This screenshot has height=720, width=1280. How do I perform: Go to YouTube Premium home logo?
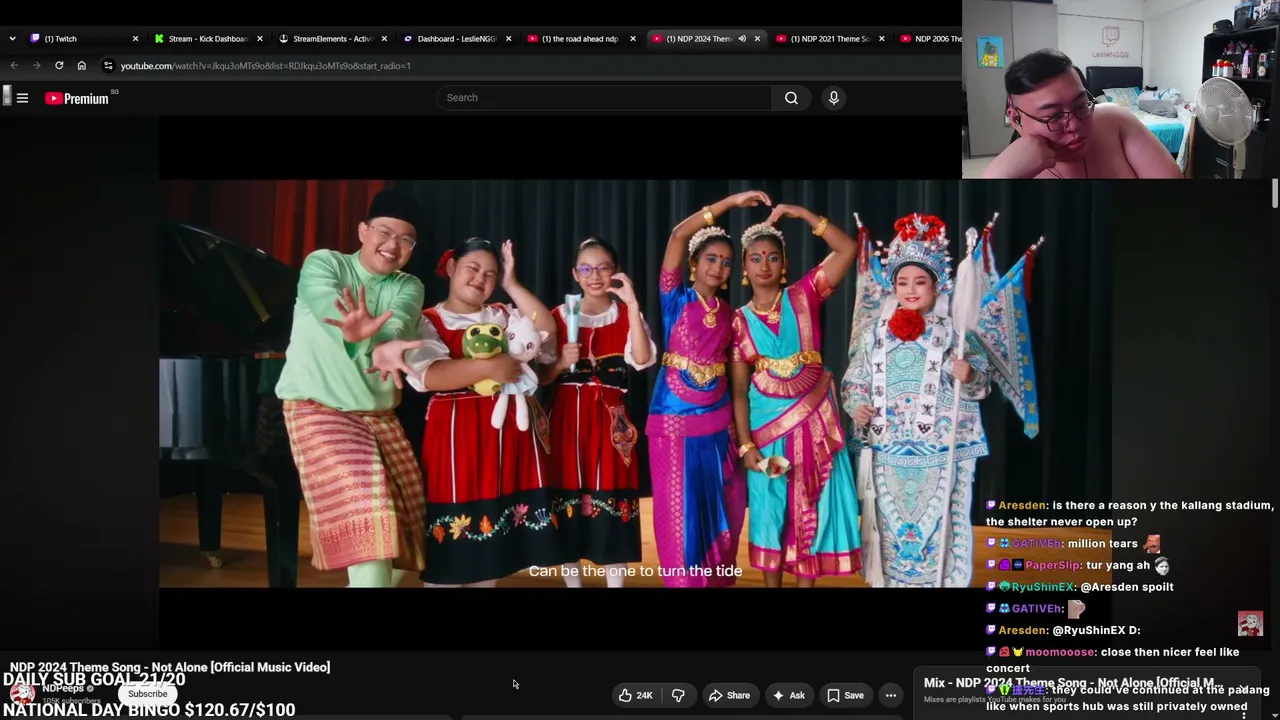point(77,98)
